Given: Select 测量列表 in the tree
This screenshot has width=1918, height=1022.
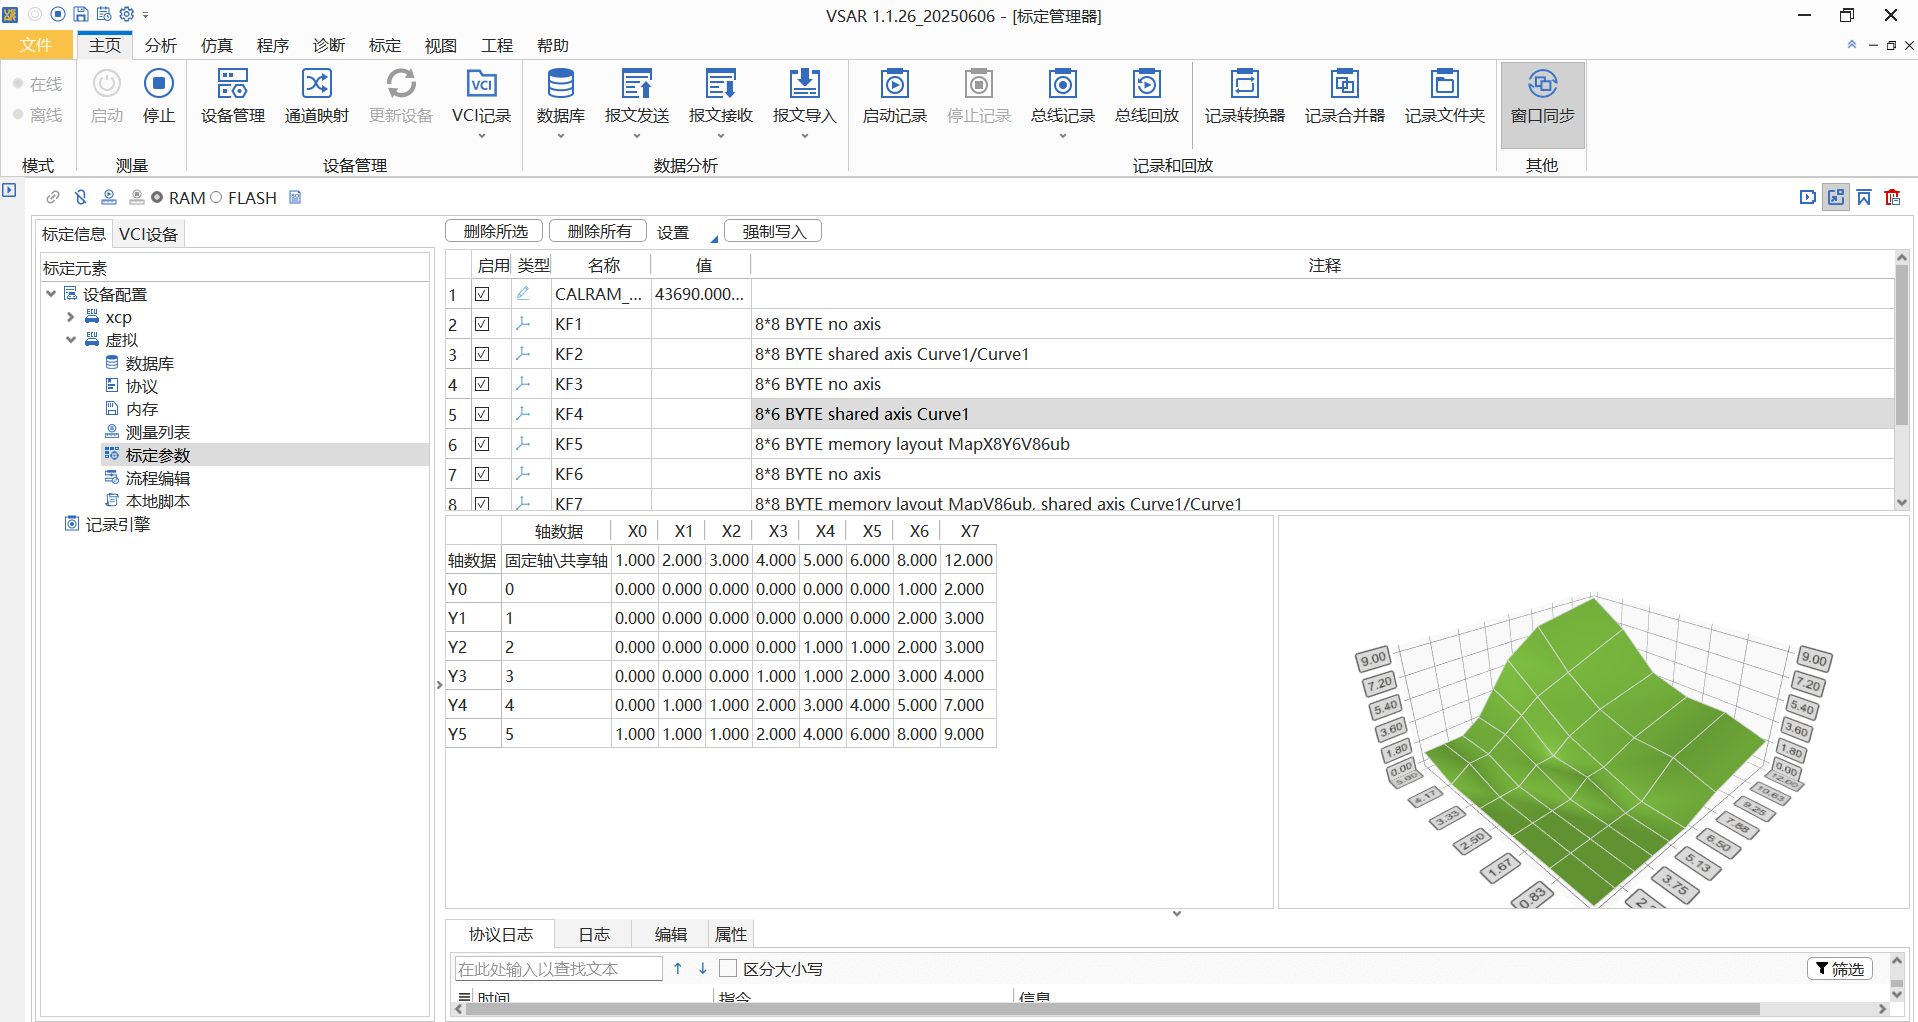Looking at the screenshot, I should point(158,432).
